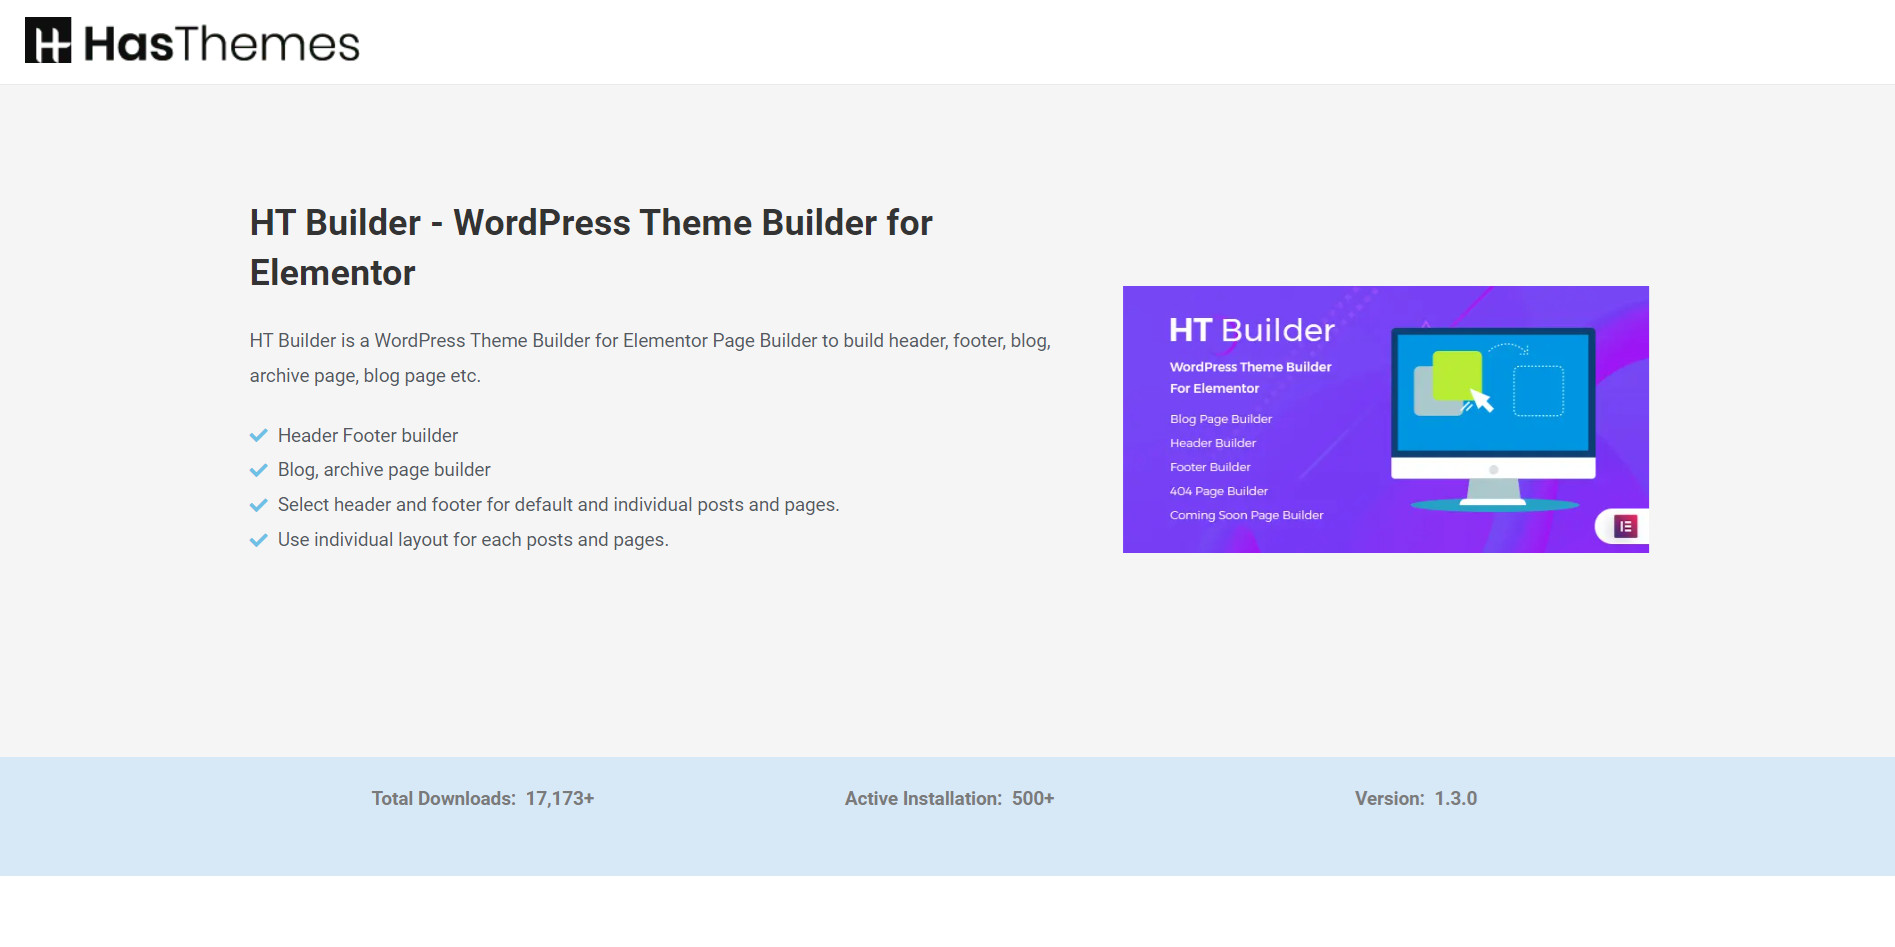Click the HasThemes logo

(x=192, y=41)
